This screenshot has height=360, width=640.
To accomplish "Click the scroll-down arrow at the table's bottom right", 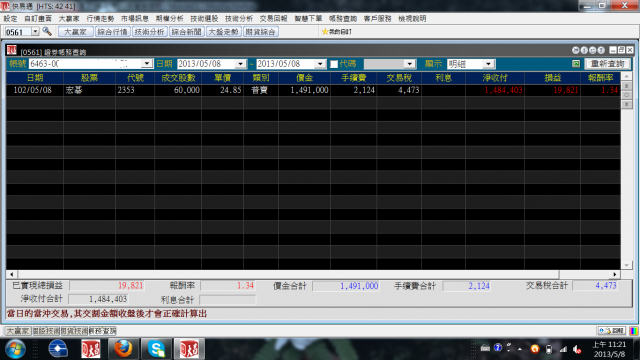I will click(627, 265).
